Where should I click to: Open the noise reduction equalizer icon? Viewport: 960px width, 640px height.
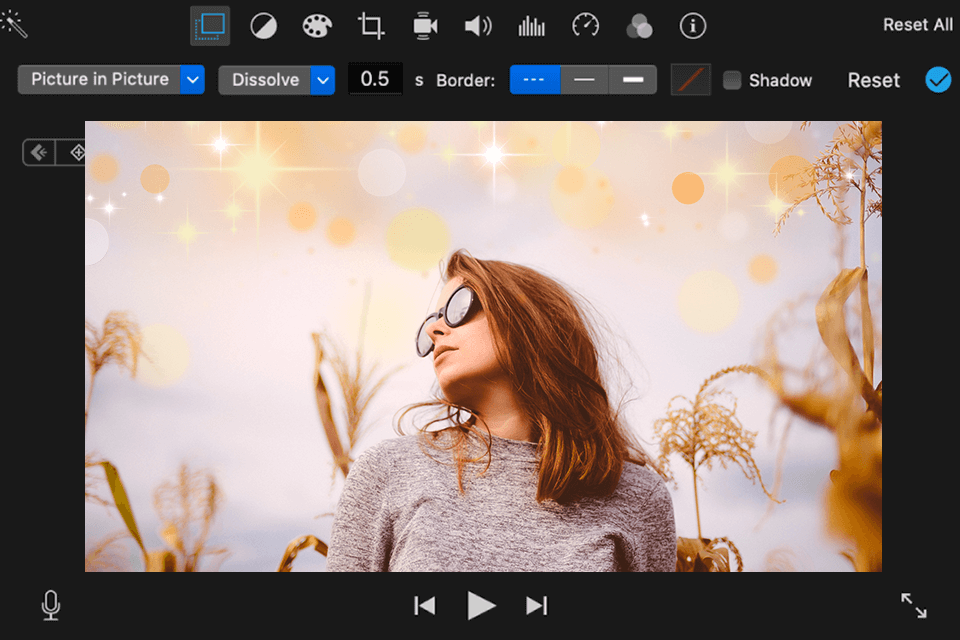click(531, 26)
